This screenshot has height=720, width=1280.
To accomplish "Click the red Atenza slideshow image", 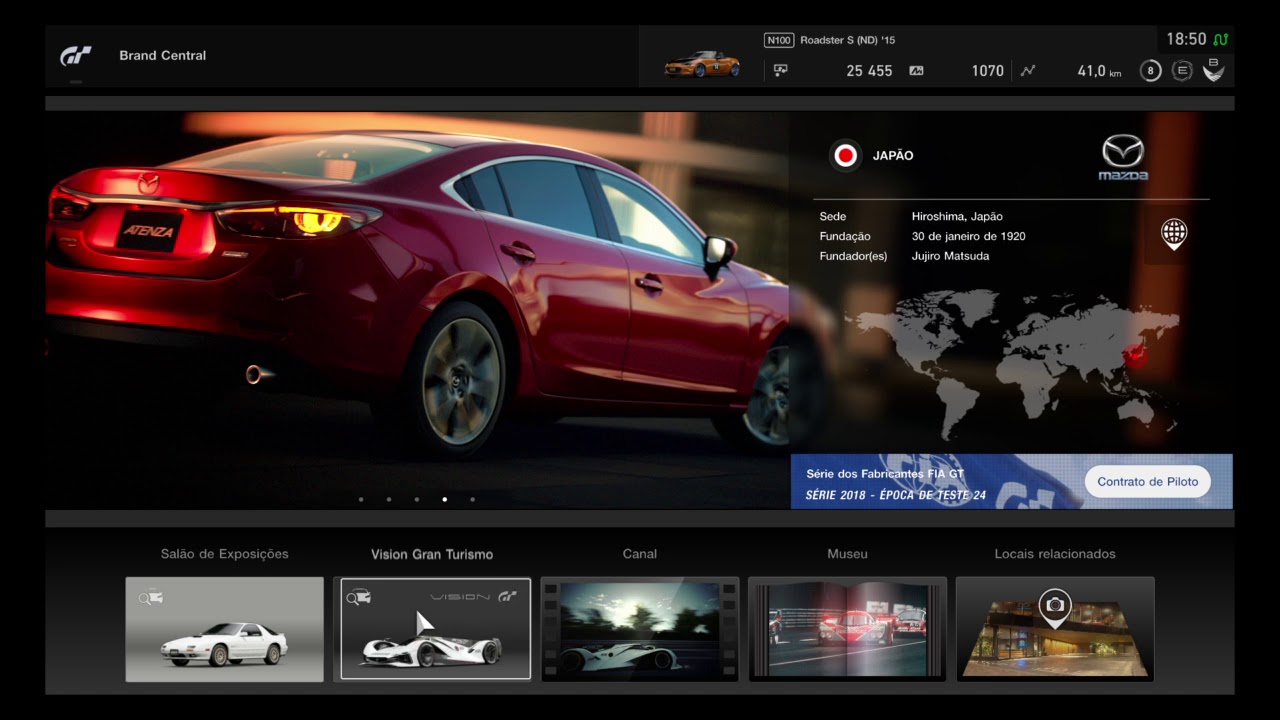I will click(417, 310).
